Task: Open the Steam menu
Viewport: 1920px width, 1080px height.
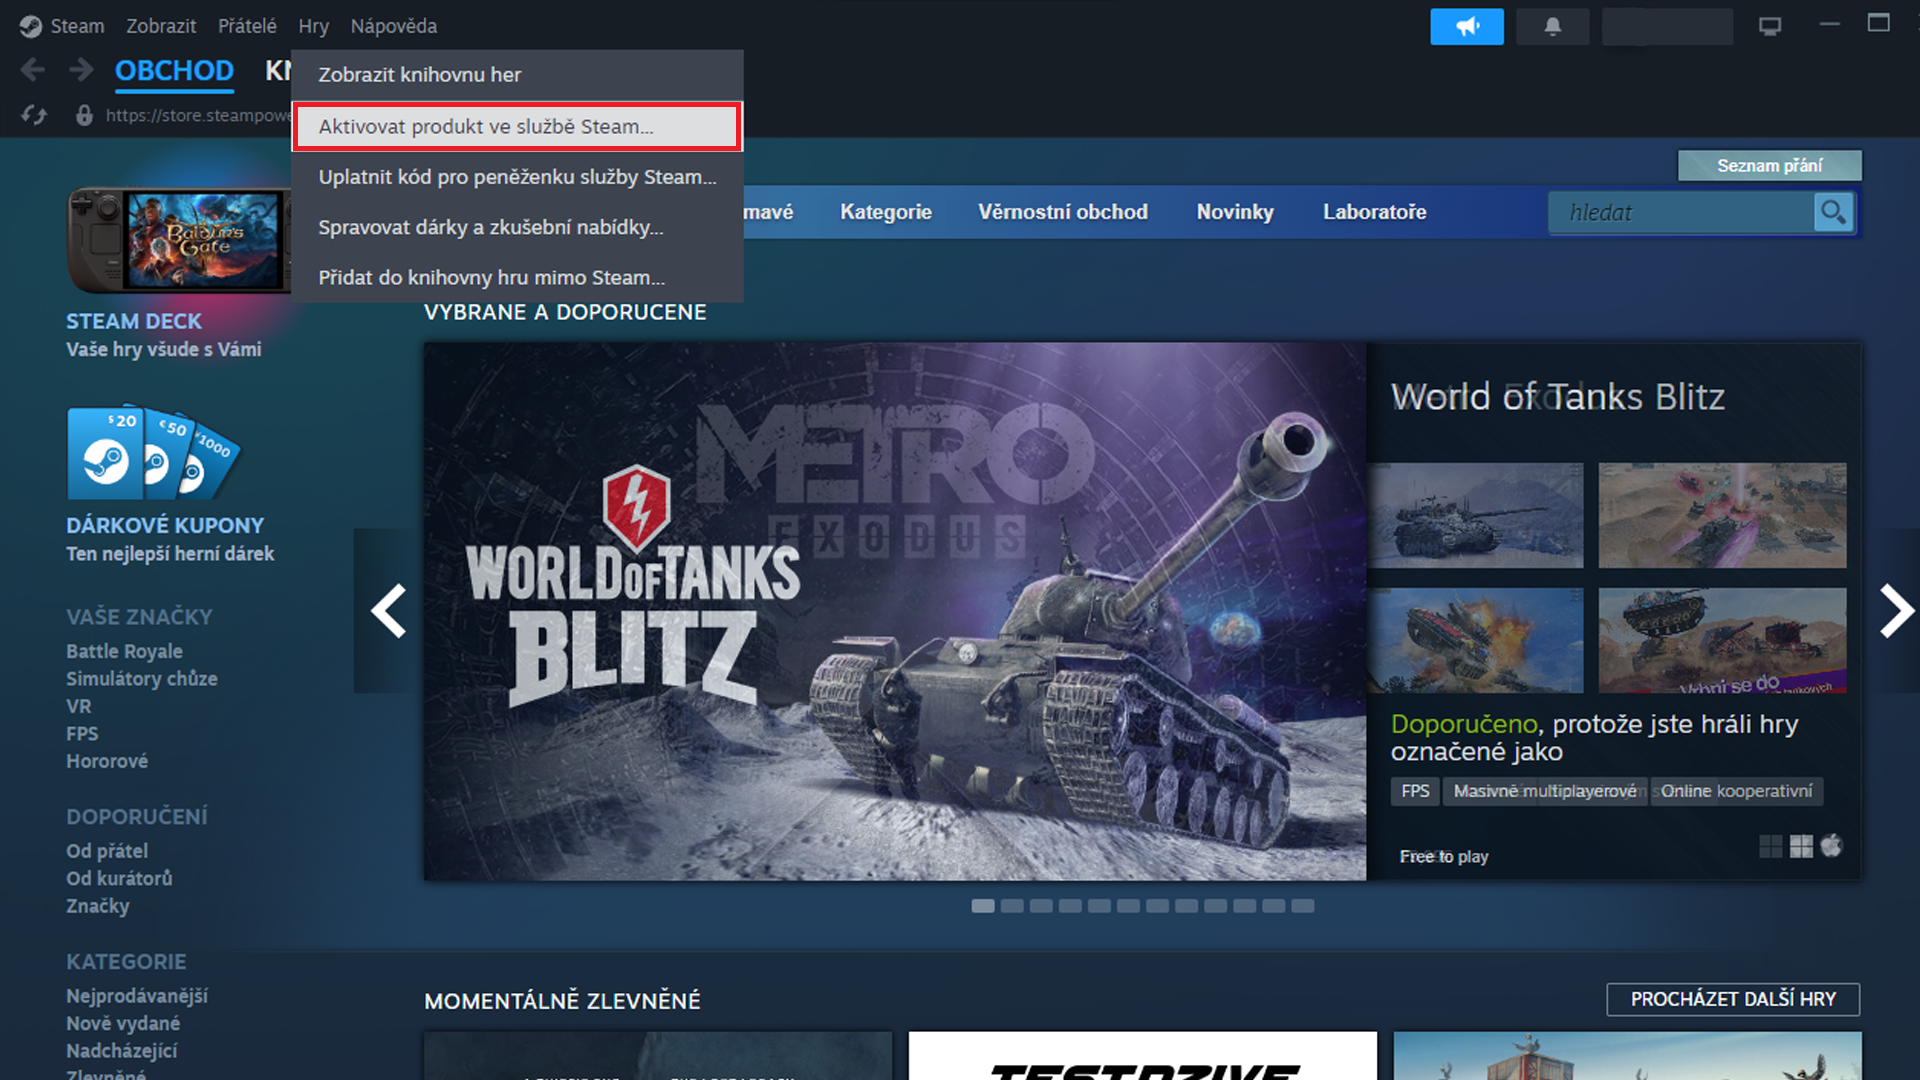Action: (x=77, y=26)
